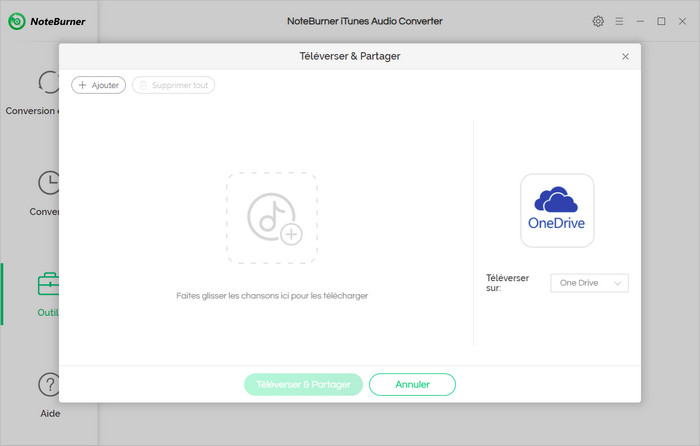Click the add-music drop zone icon
The width and height of the screenshot is (700, 446).
[272, 218]
